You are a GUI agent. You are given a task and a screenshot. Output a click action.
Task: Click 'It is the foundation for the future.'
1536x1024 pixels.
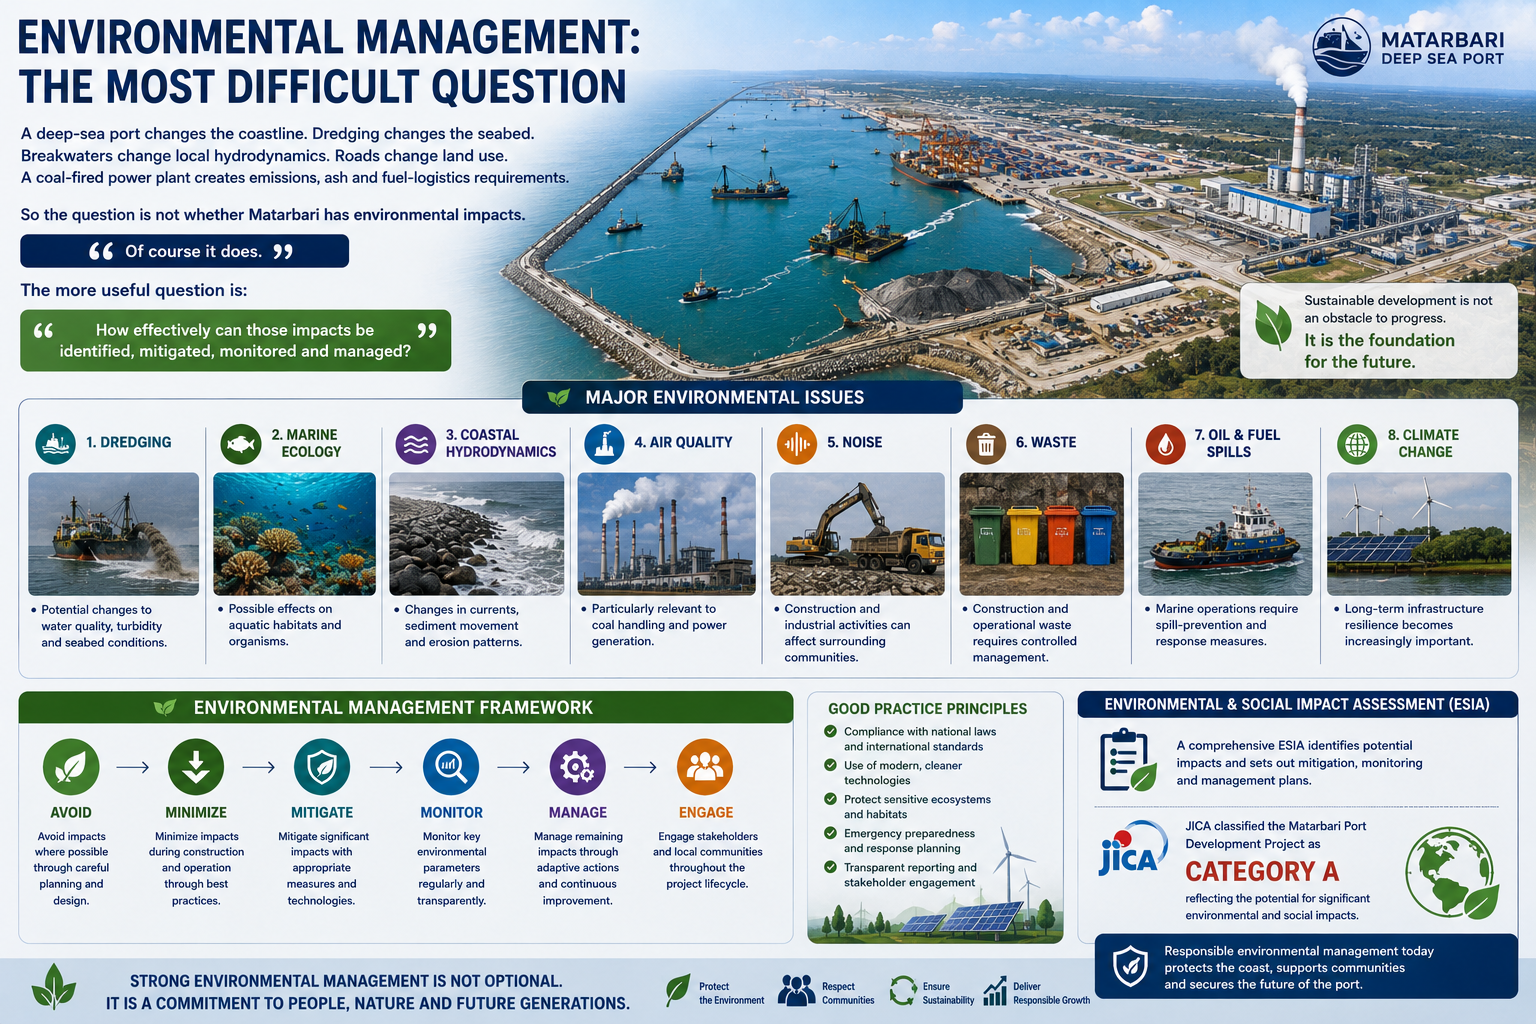tap(1379, 351)
